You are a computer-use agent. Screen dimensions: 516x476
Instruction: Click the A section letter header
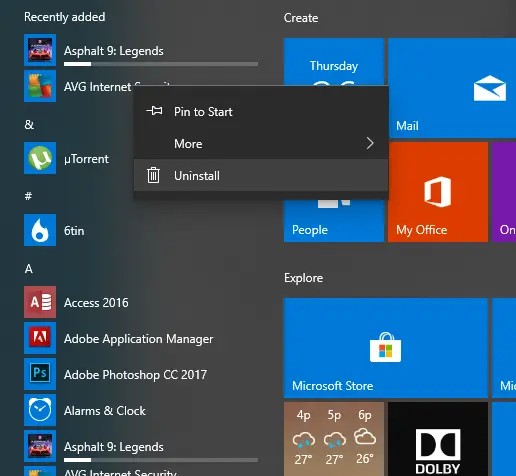[29, 269]
